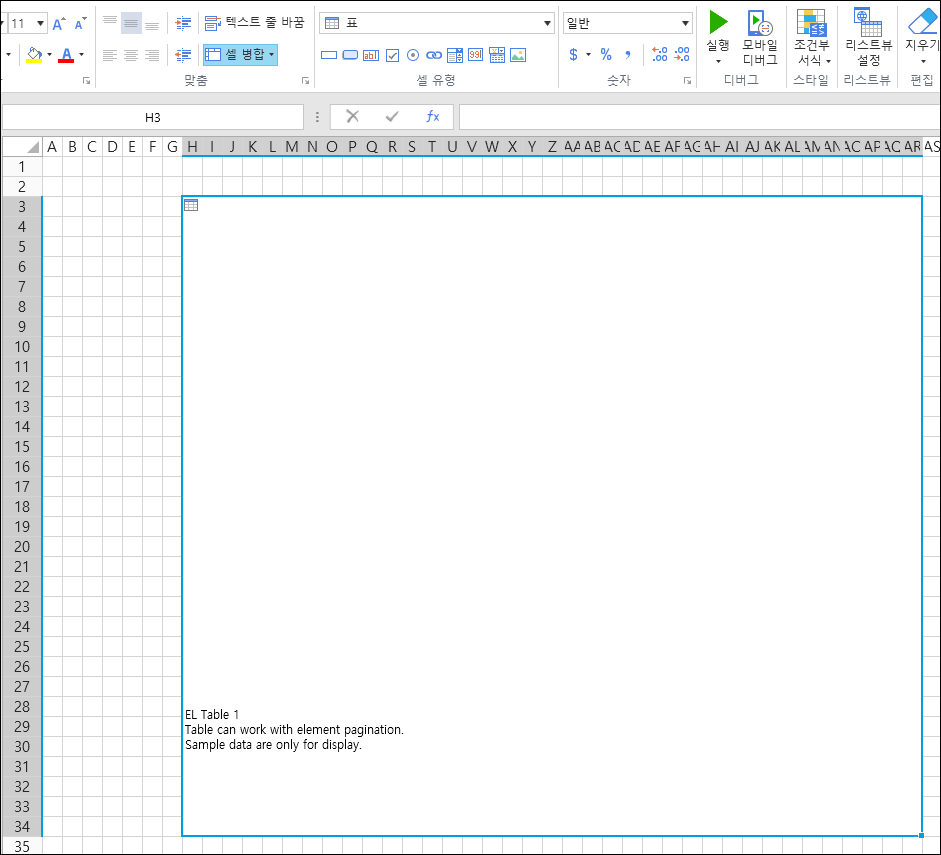Enable 텍스트 줄 바꿈 text wrap
Image resolution: width=941 pixels, height=855 pixels.
(254, 22)
